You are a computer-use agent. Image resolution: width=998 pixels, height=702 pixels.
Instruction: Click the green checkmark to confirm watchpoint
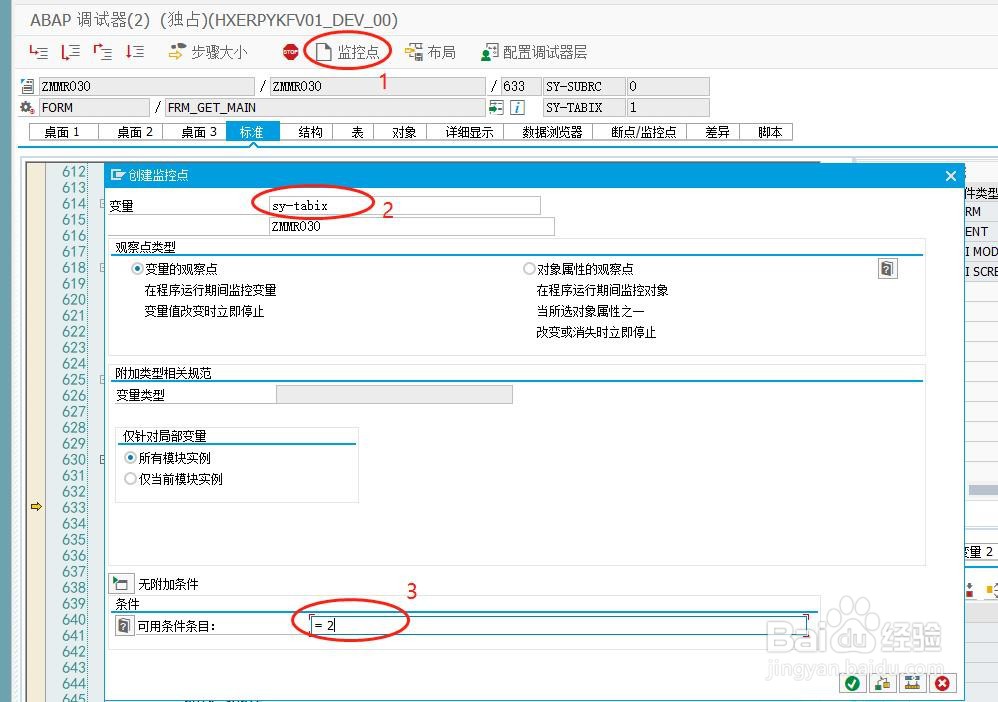[x=852, y=683]
